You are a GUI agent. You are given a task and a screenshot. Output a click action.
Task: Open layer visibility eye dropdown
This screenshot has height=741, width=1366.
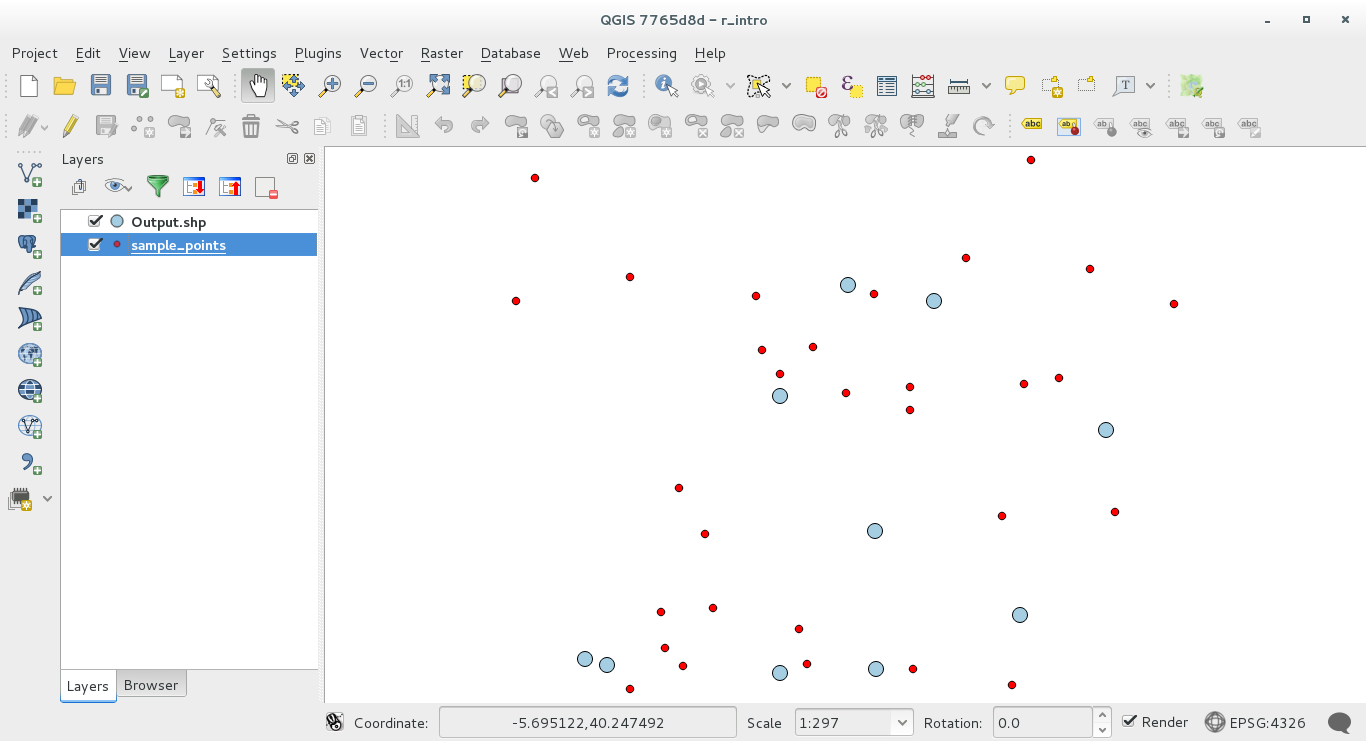click(x=119, y=186)
